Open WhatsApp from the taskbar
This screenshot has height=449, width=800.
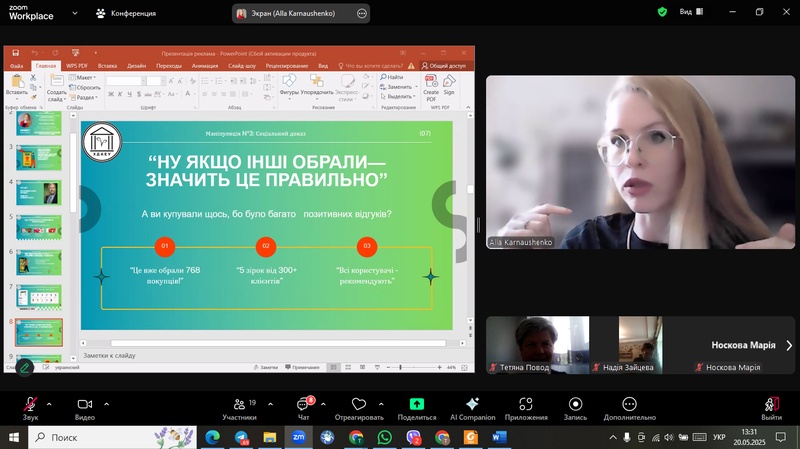pyautogui.click(x=385, y=438)
